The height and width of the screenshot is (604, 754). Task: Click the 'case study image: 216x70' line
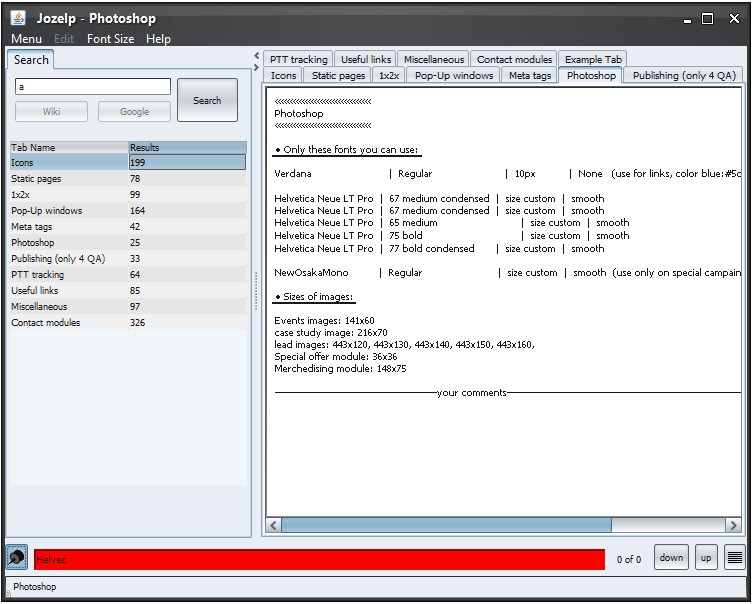(x=330, y=333)
